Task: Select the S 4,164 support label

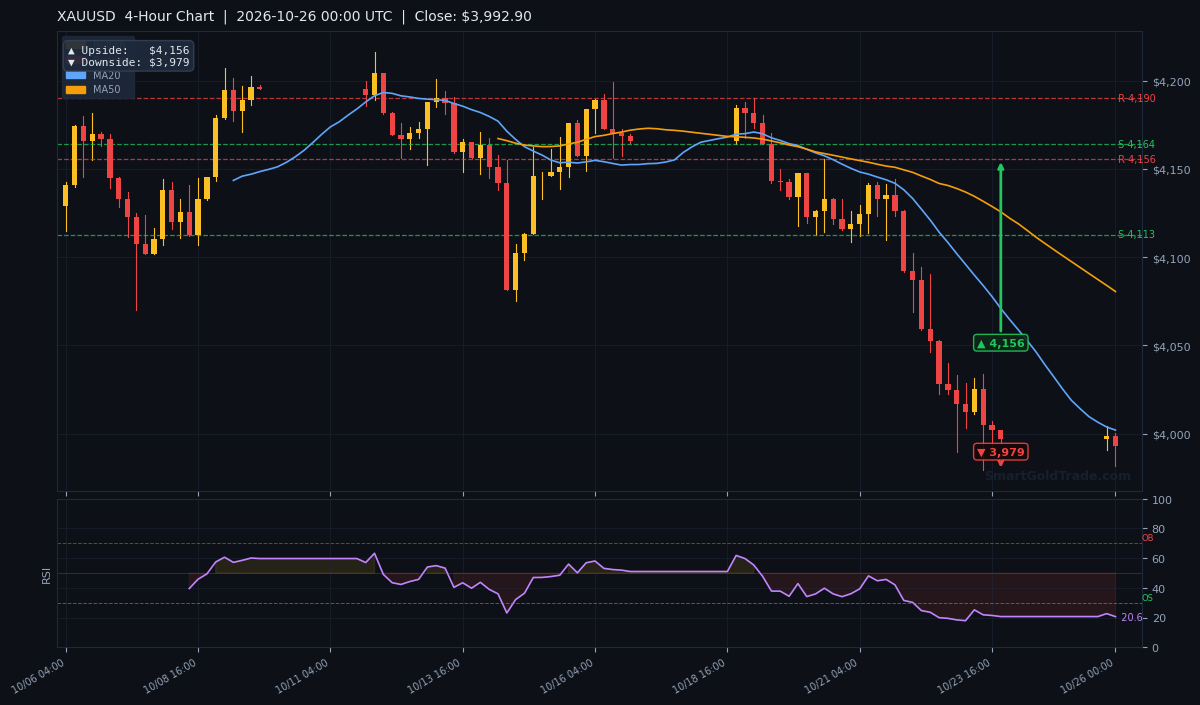Action: [1136, 144]
